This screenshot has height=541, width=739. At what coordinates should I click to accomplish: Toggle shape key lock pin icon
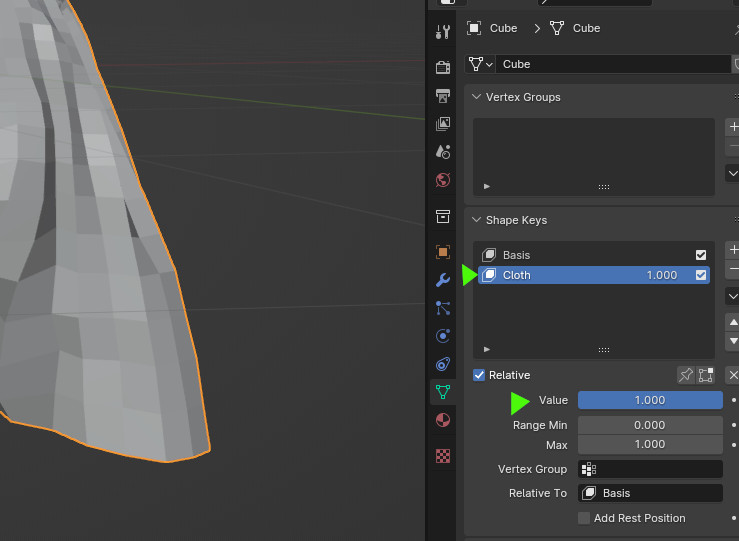click(x=686, y=375)
